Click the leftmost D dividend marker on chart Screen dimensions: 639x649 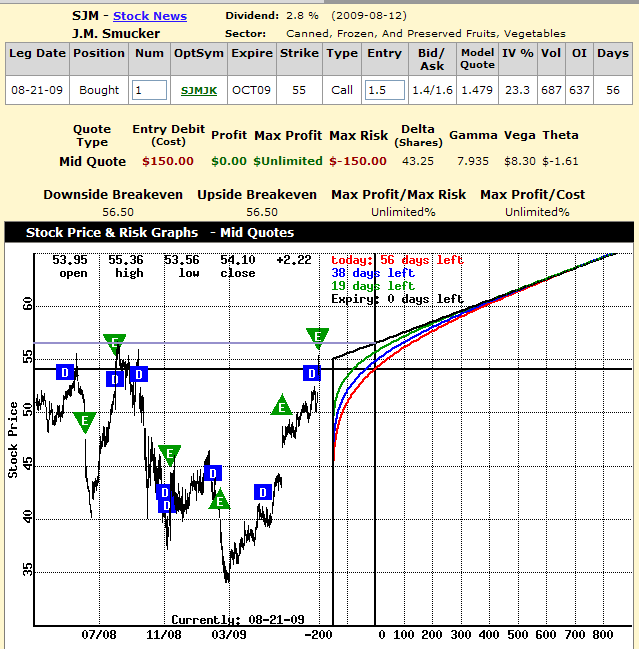66,372
